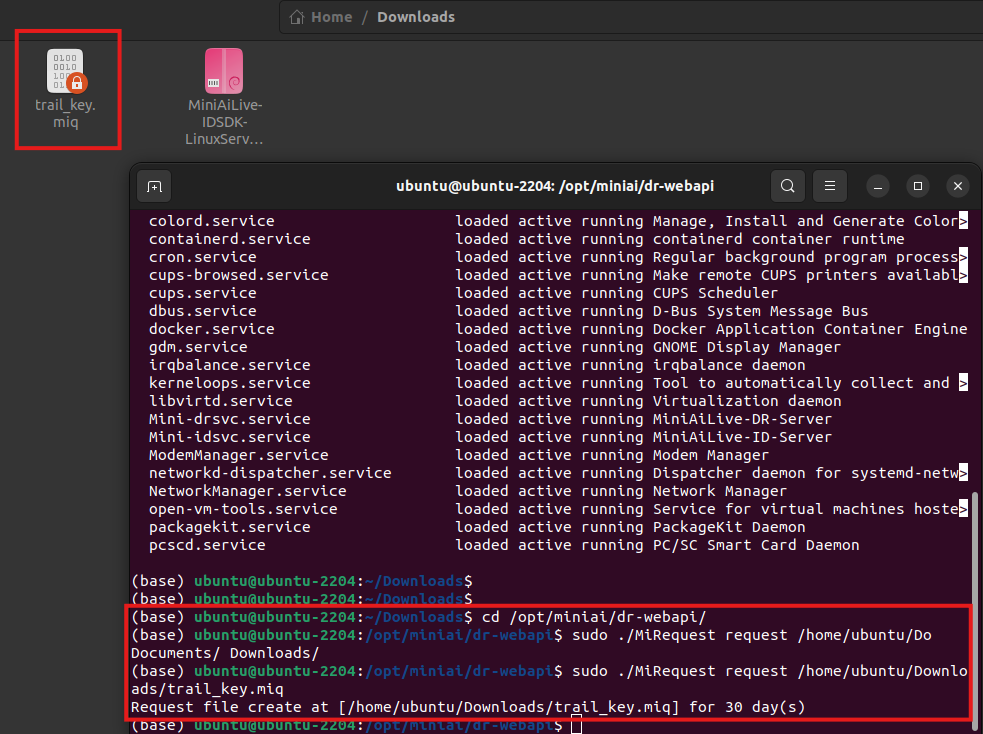Screen dimensions: 983x734
Task: Click the Home icon in path bar
Action: [x=297, y=17]
